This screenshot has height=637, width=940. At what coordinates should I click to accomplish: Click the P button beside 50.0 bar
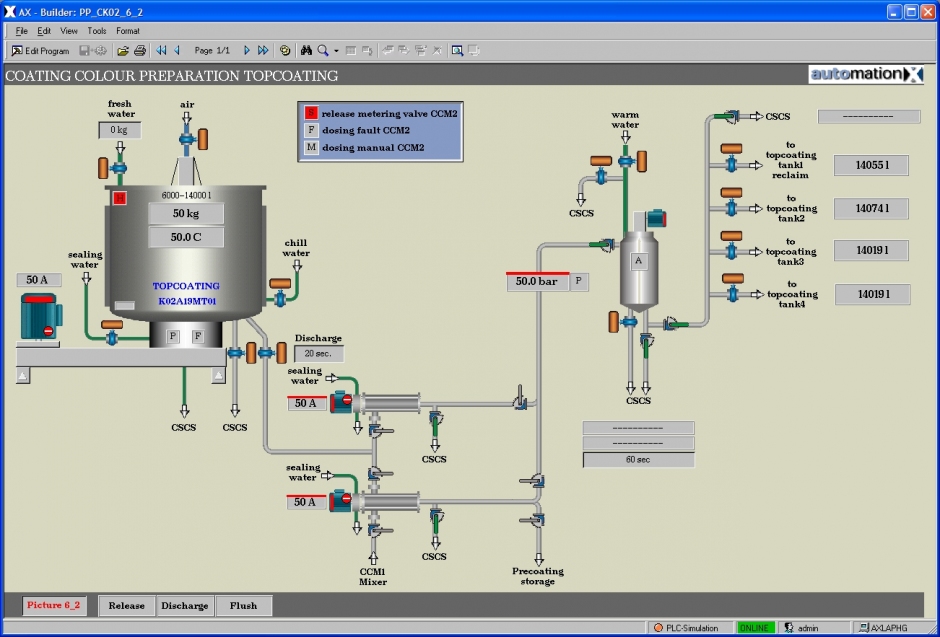[579, 280]
